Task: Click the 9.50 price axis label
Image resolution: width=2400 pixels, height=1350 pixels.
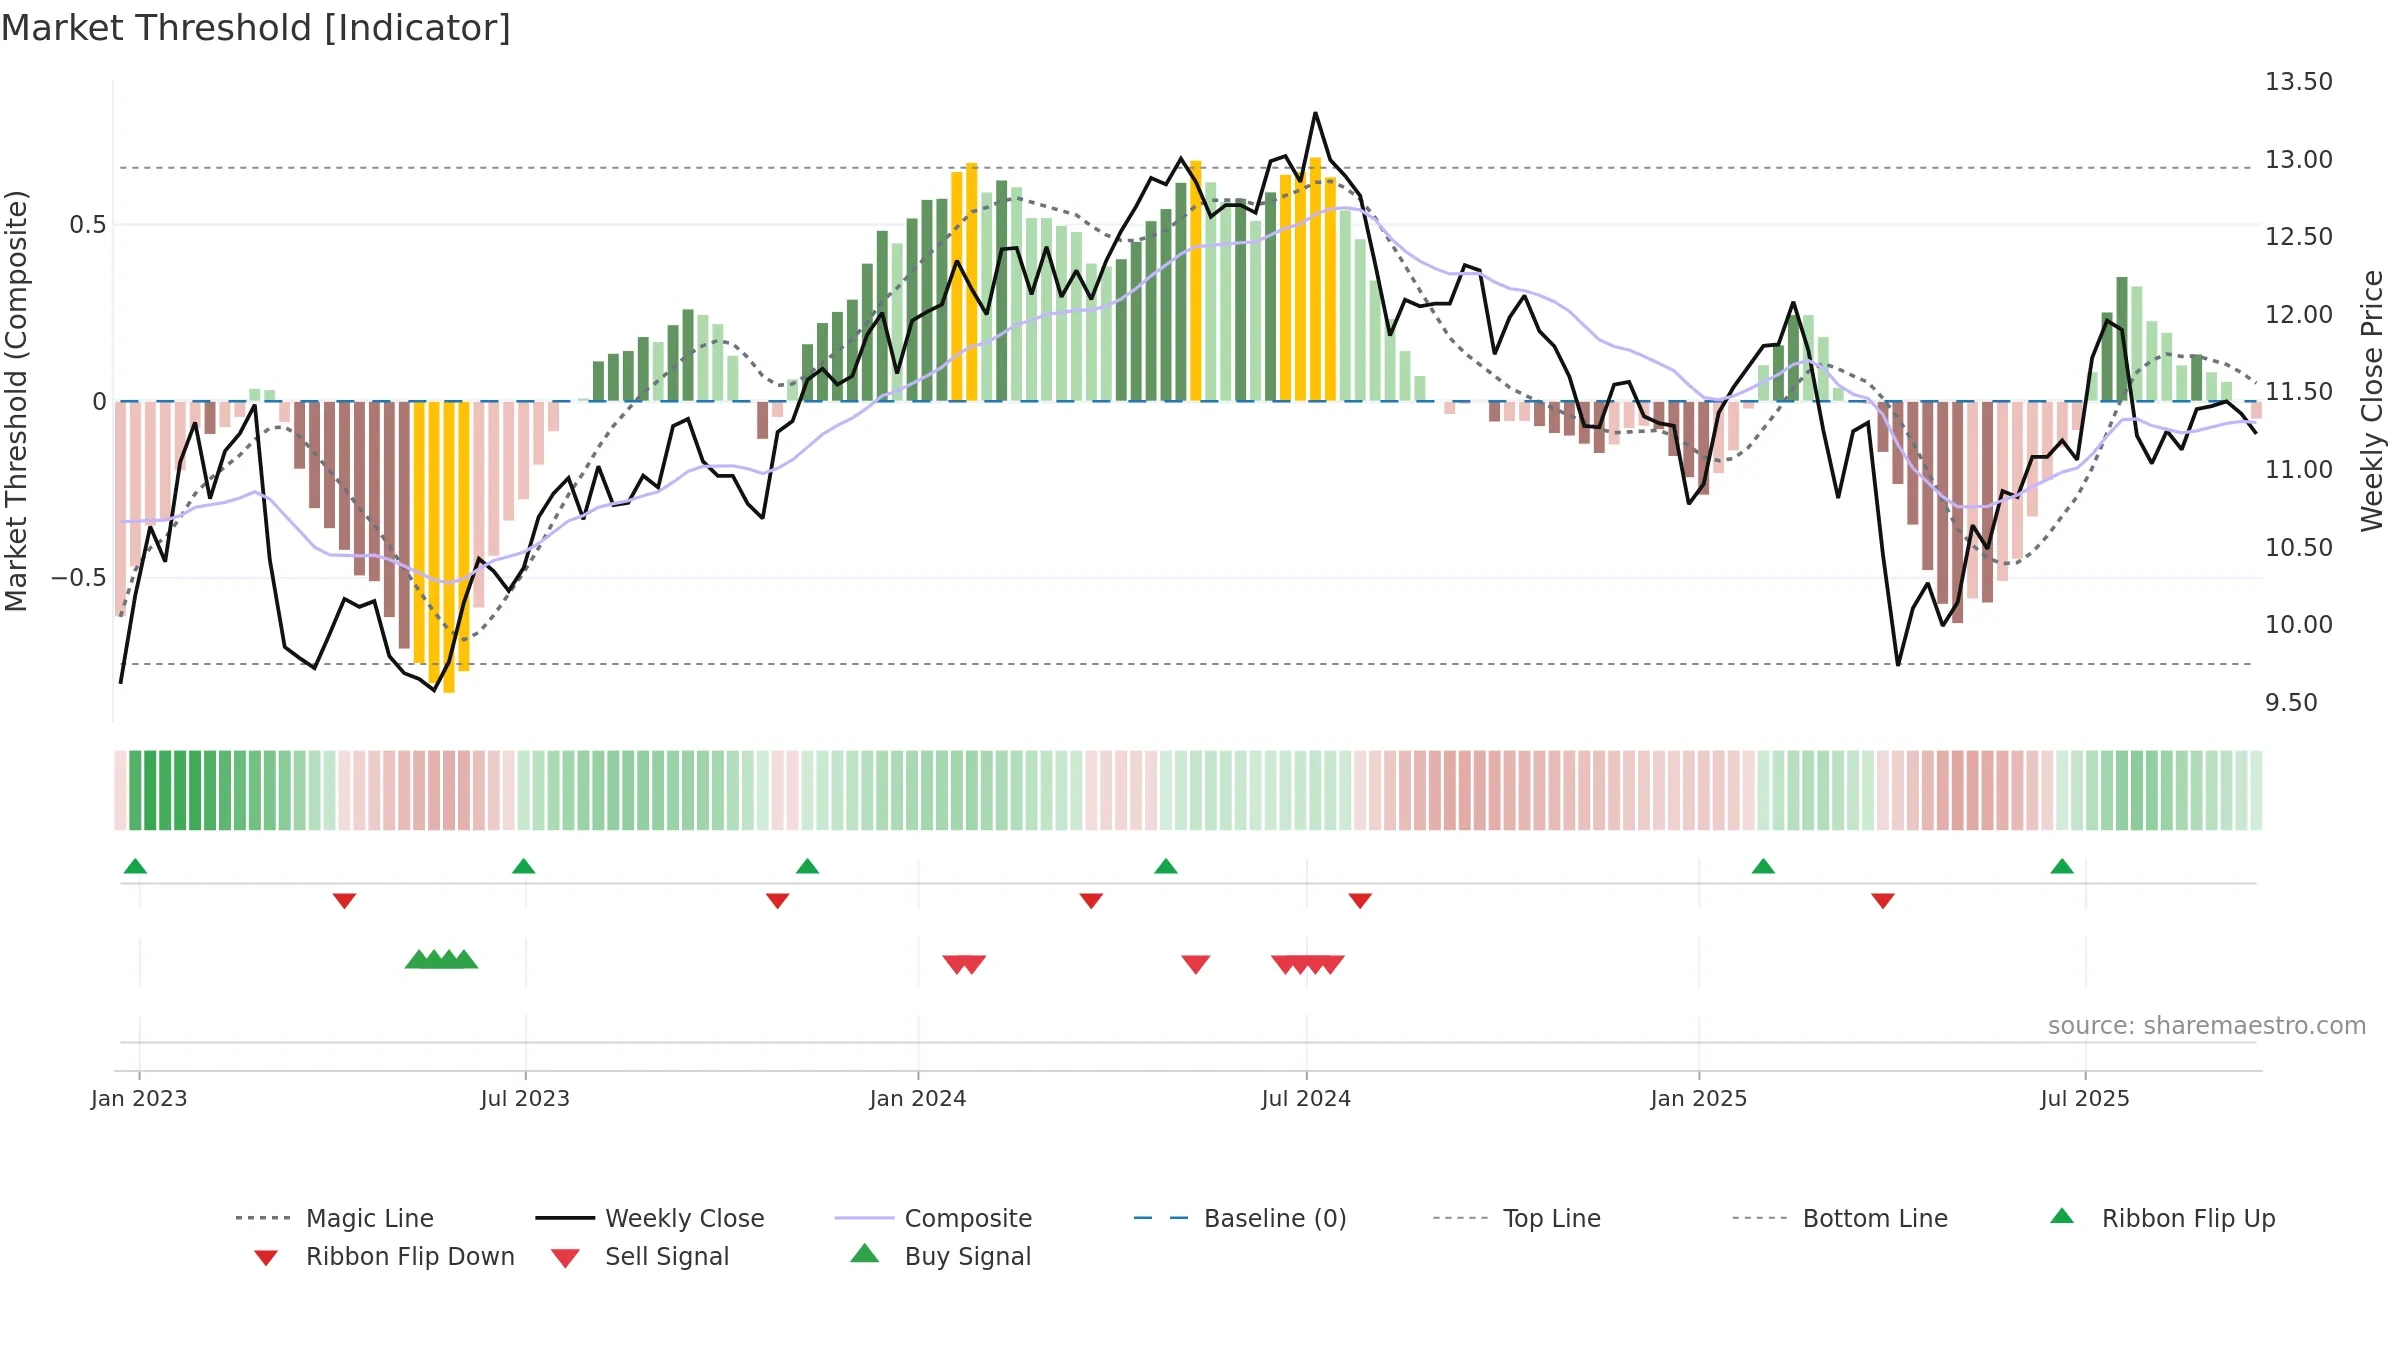Action: [x=2291, y=703]
